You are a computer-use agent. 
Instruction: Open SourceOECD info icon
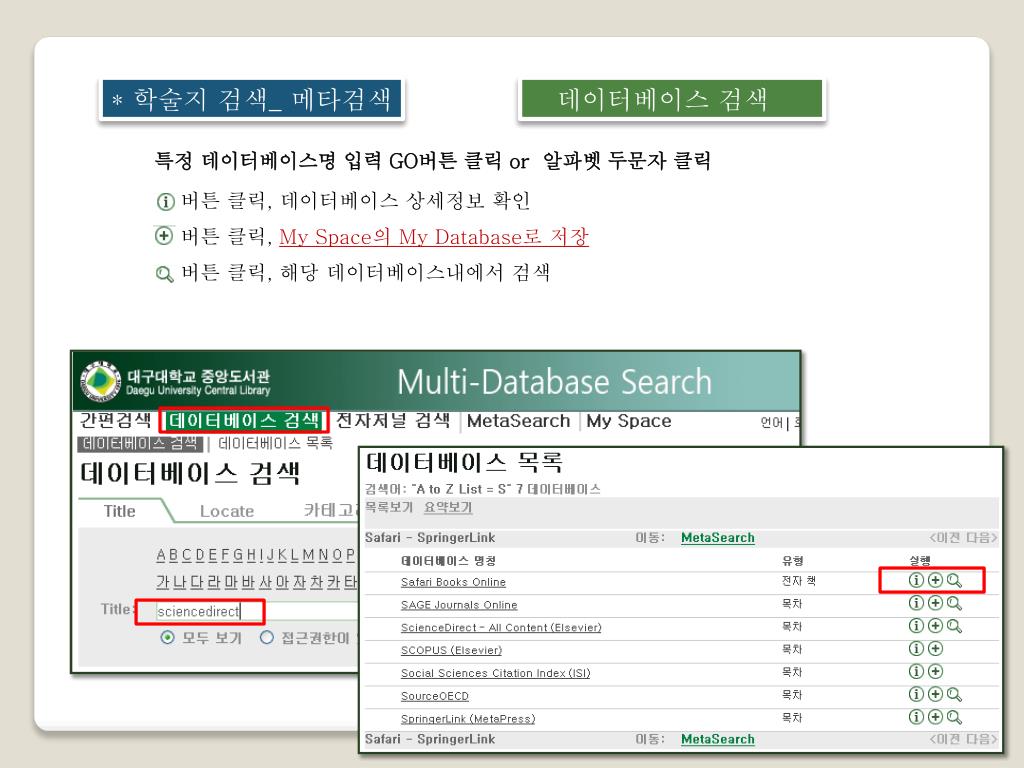(x=916, y=694)
